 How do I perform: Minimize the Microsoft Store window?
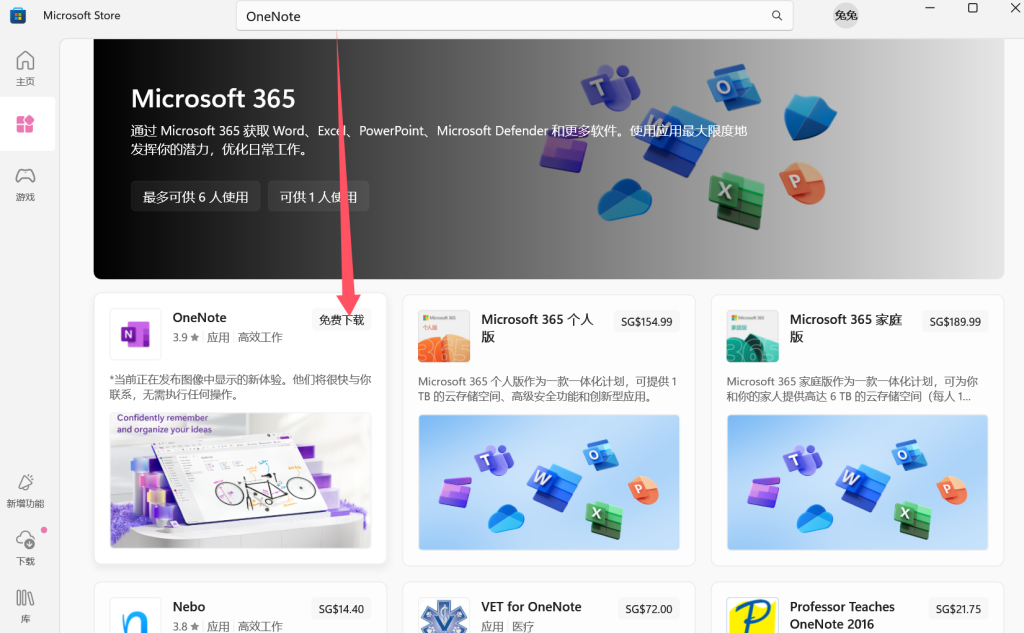930,8
